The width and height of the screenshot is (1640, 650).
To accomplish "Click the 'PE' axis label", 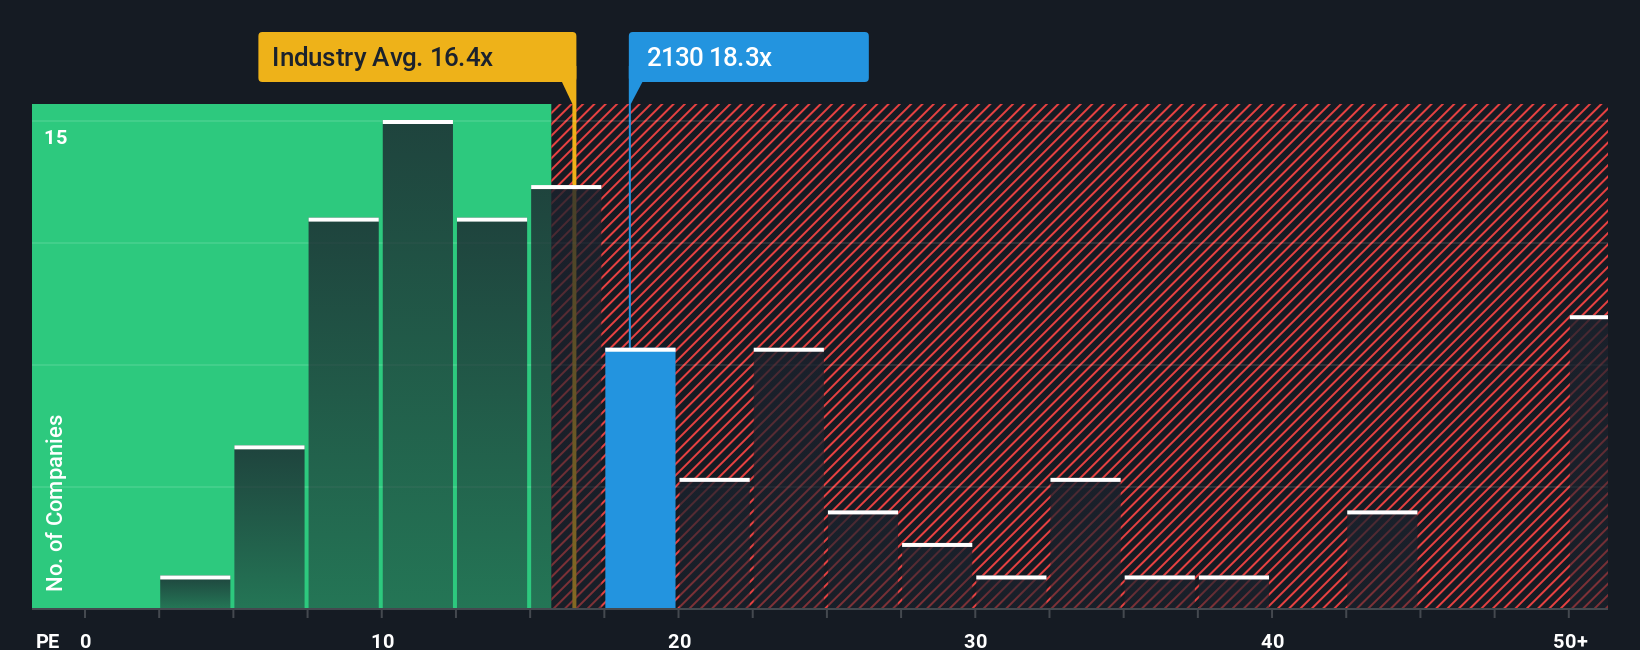I will tap(48, 640).
